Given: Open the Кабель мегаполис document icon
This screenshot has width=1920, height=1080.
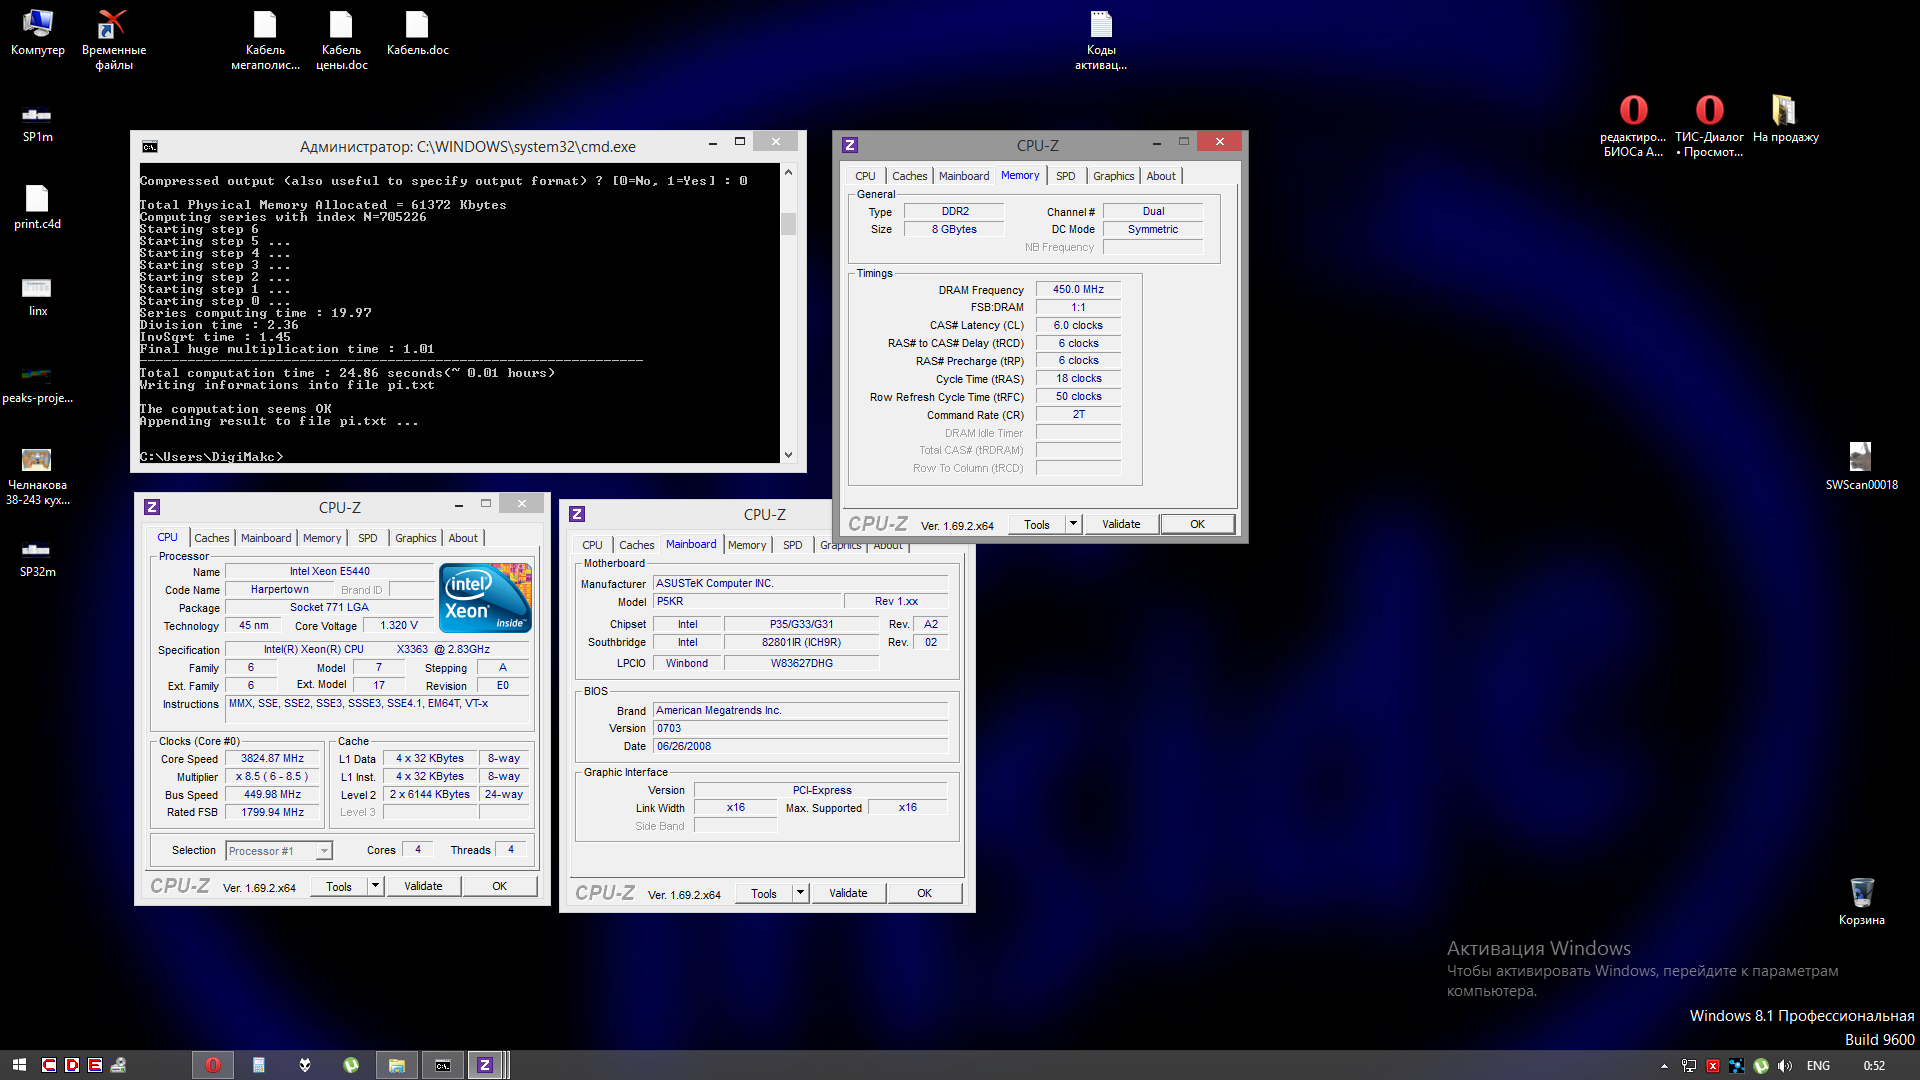Looking at the screenshot, I should click(x=265, y=40).
